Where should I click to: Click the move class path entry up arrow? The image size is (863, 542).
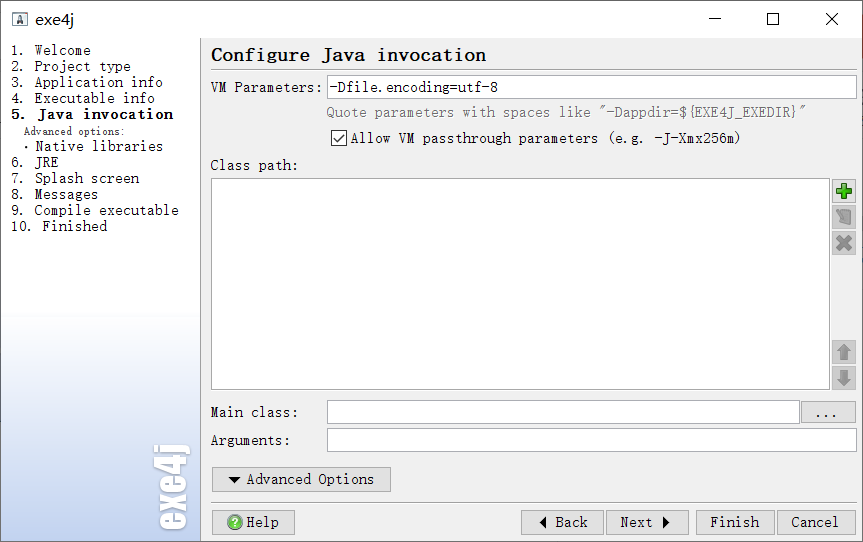tap(844, 352)
